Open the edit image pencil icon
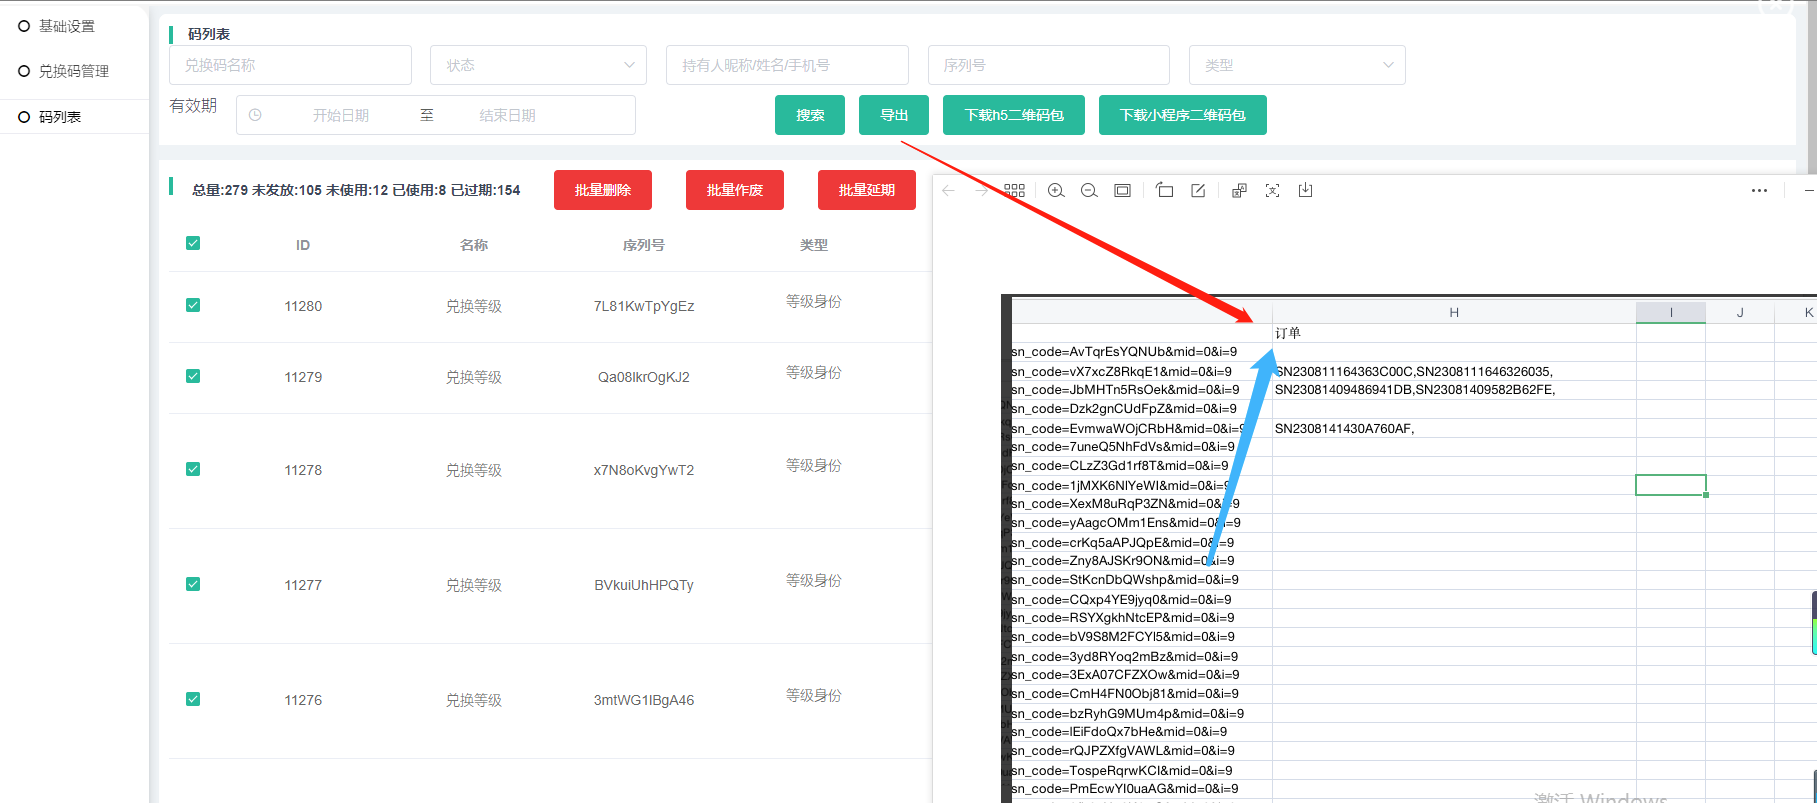The image size is (1817, 803). pyautogui.click(x=1198, y=190)
